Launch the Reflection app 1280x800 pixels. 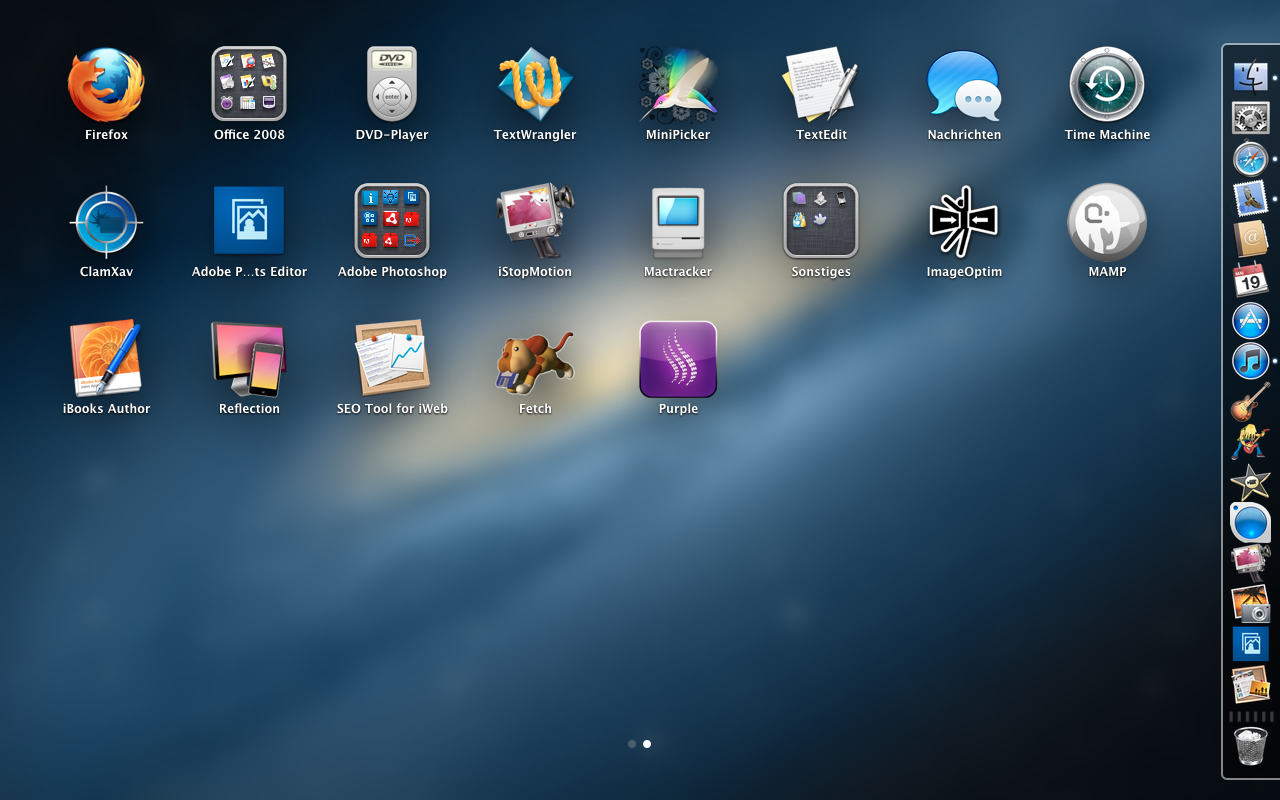(249, 358)
